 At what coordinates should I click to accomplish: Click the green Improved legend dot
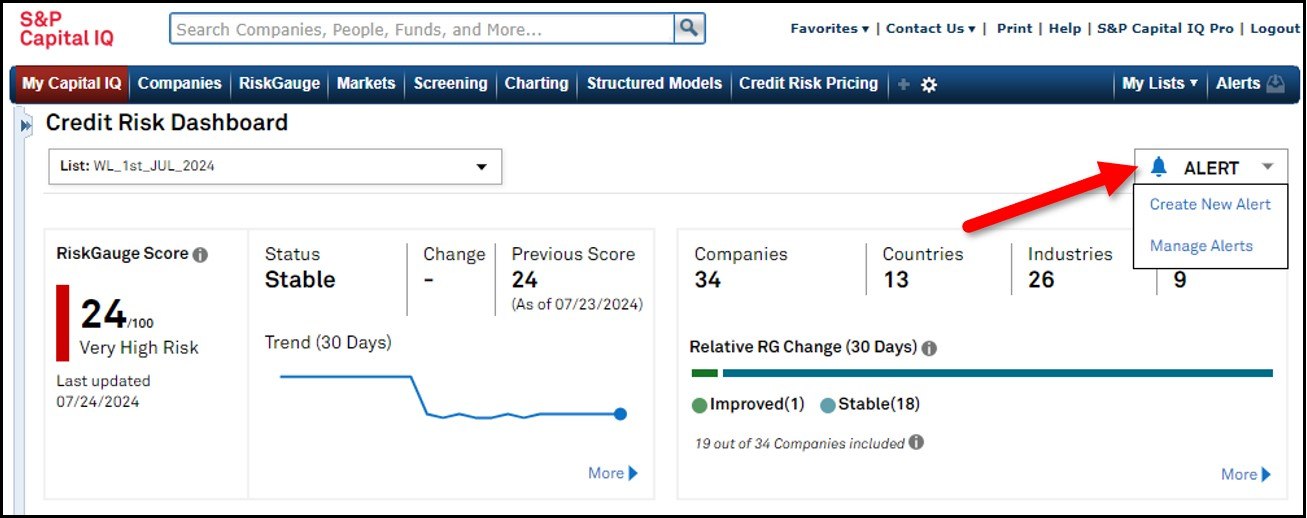[x=700, y=405]
